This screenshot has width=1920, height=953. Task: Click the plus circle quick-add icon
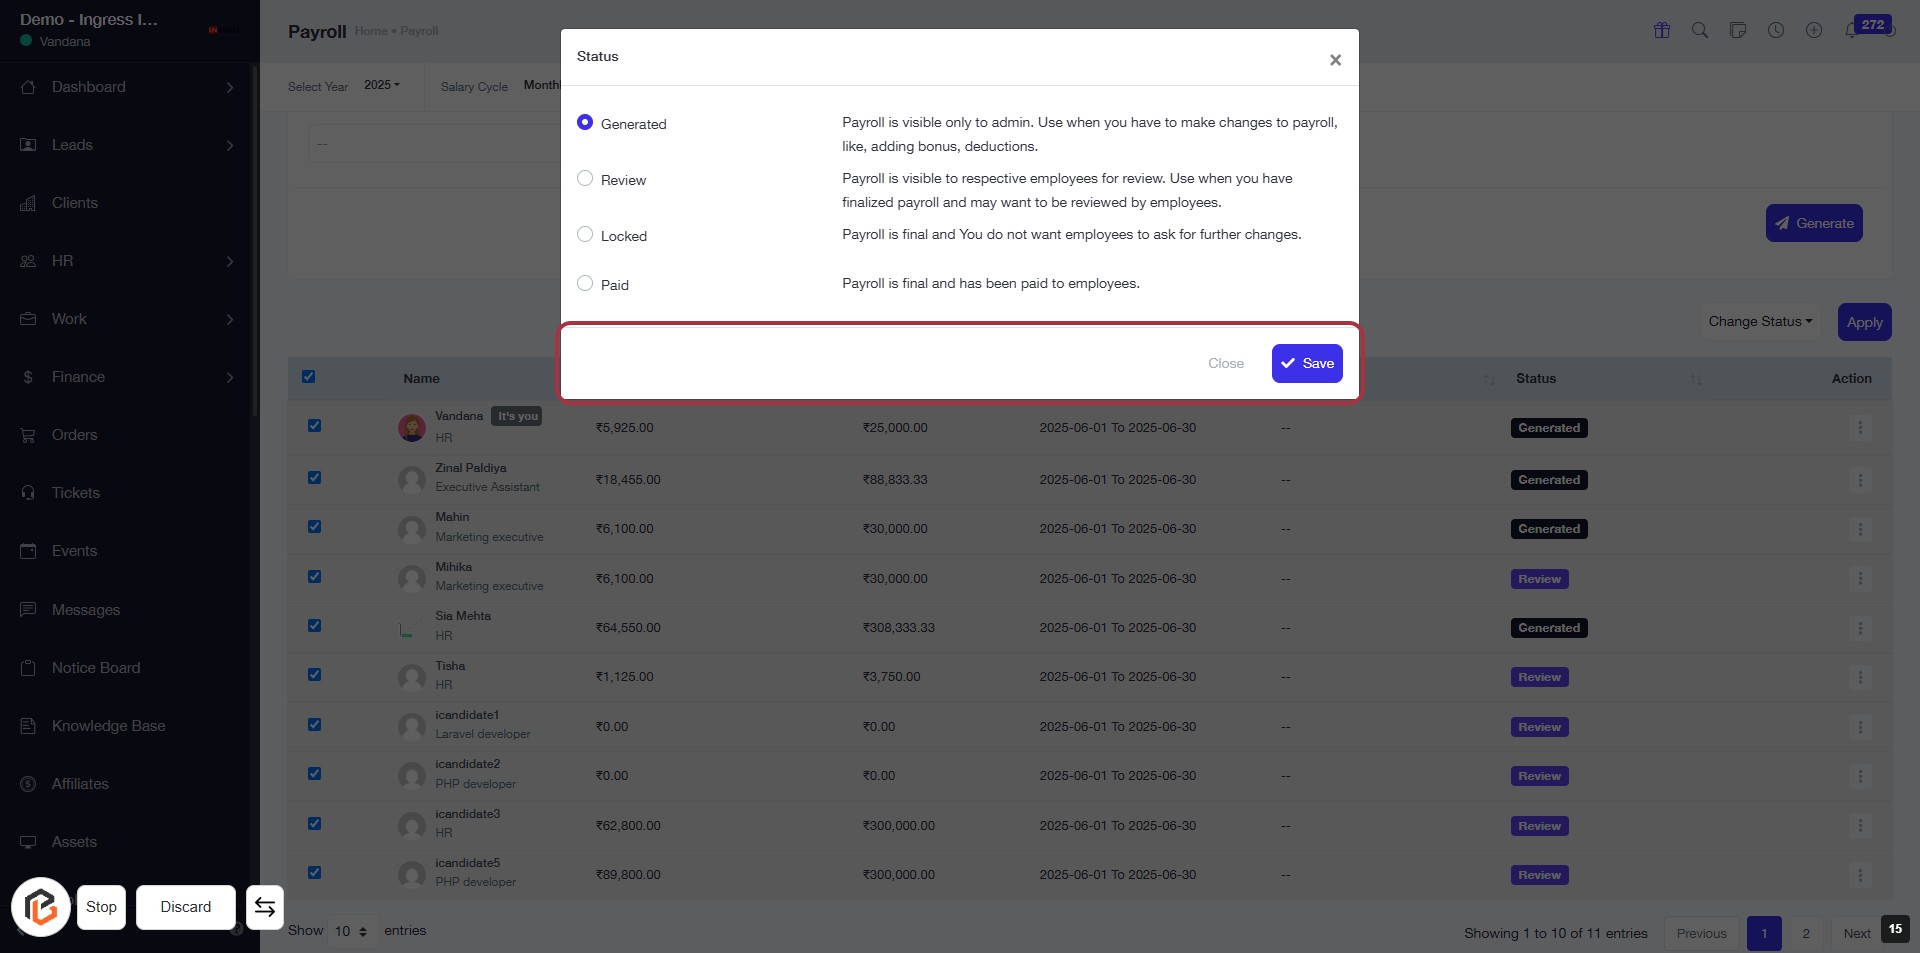click(x=1814, y=30)
